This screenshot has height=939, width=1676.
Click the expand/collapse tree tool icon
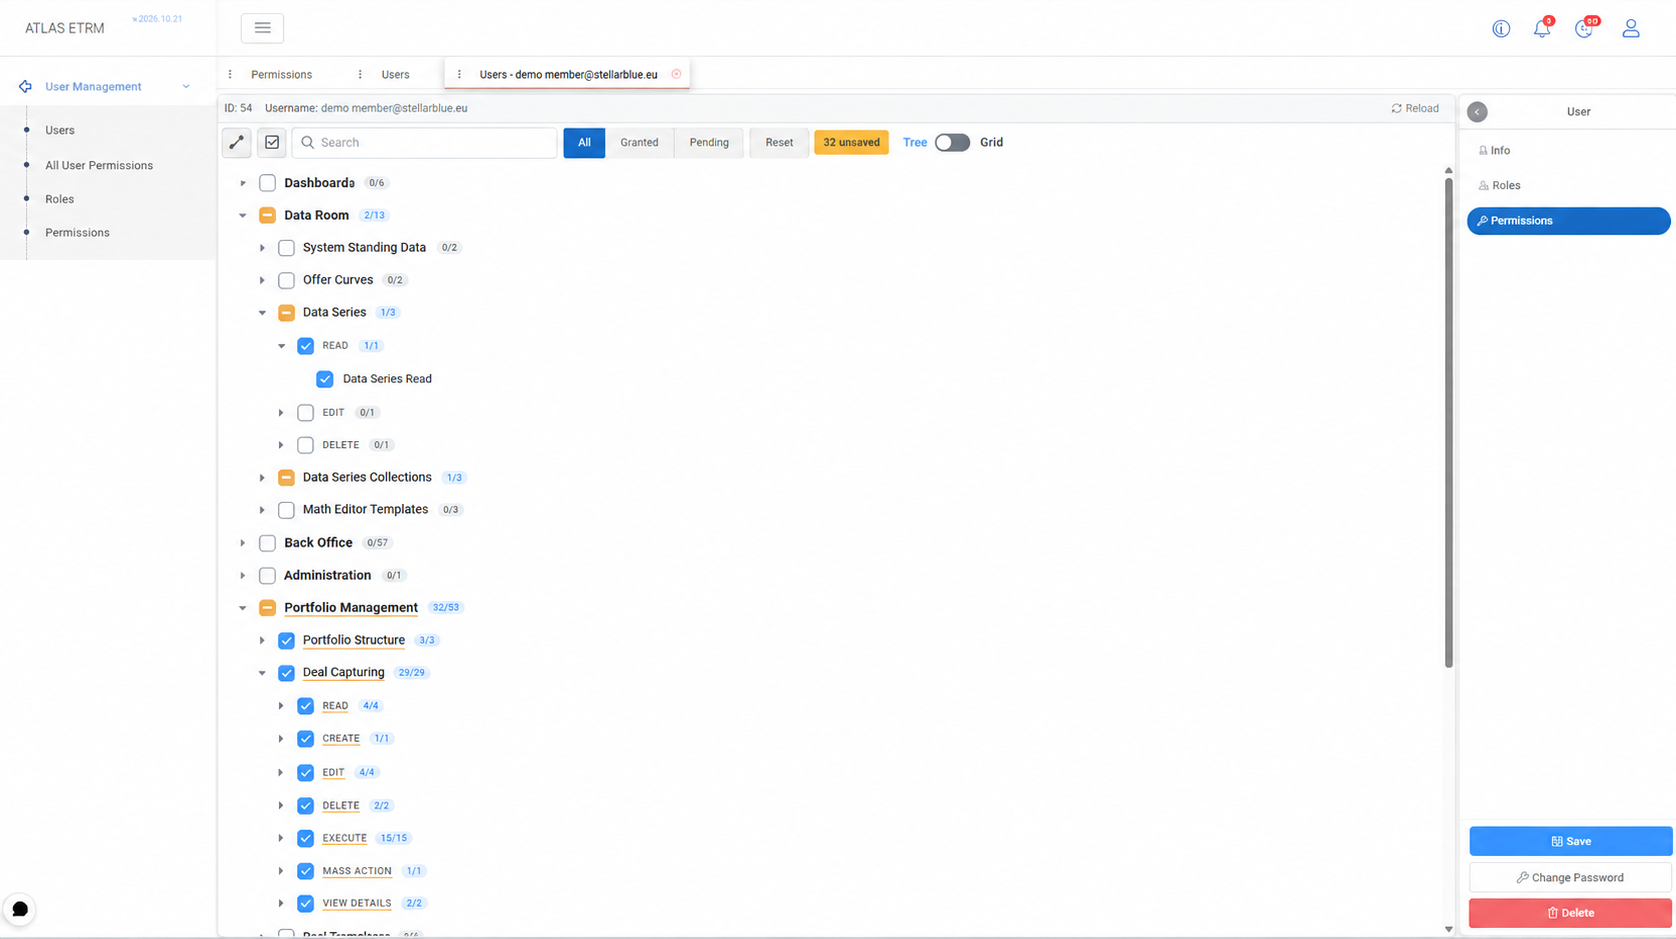237,143
